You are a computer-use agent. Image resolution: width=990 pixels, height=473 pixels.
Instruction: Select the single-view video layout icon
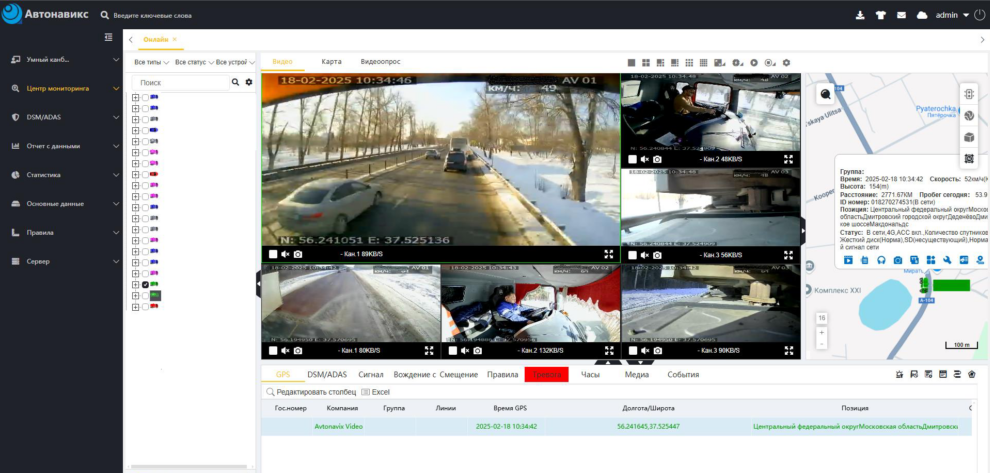(x=631, y=62)
